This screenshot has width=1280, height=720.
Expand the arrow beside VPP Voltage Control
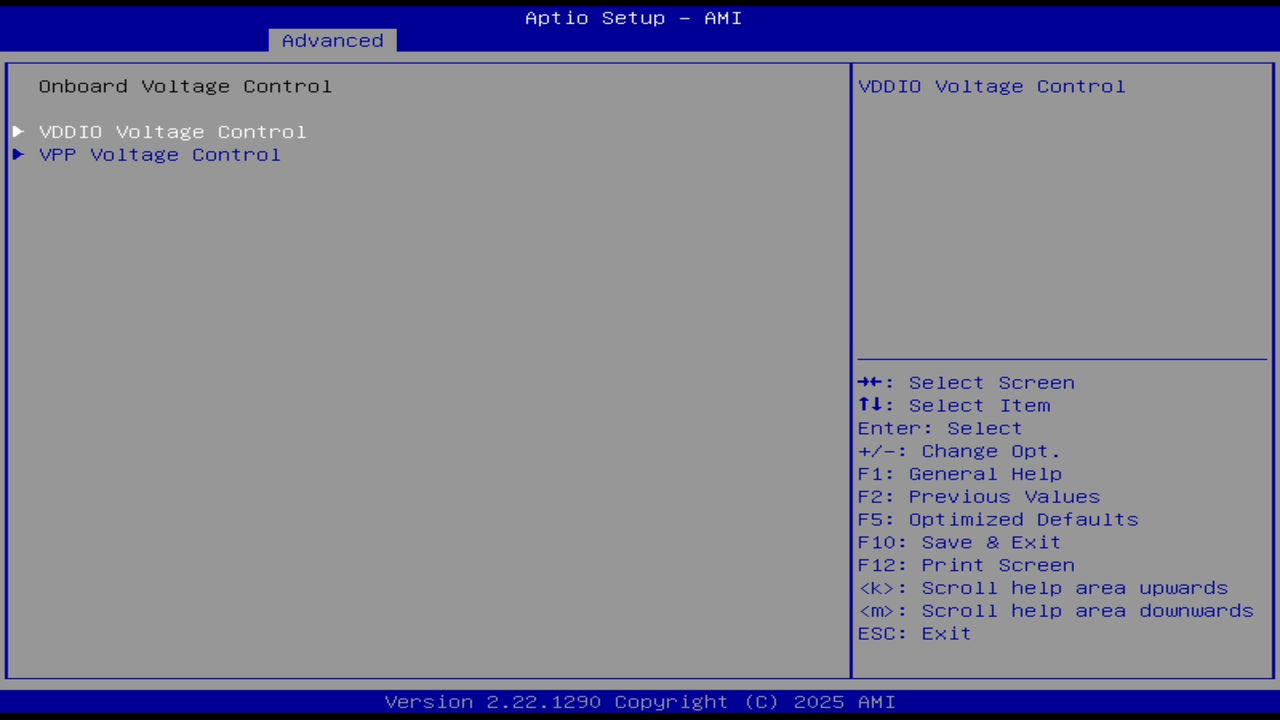pos(18,154)
